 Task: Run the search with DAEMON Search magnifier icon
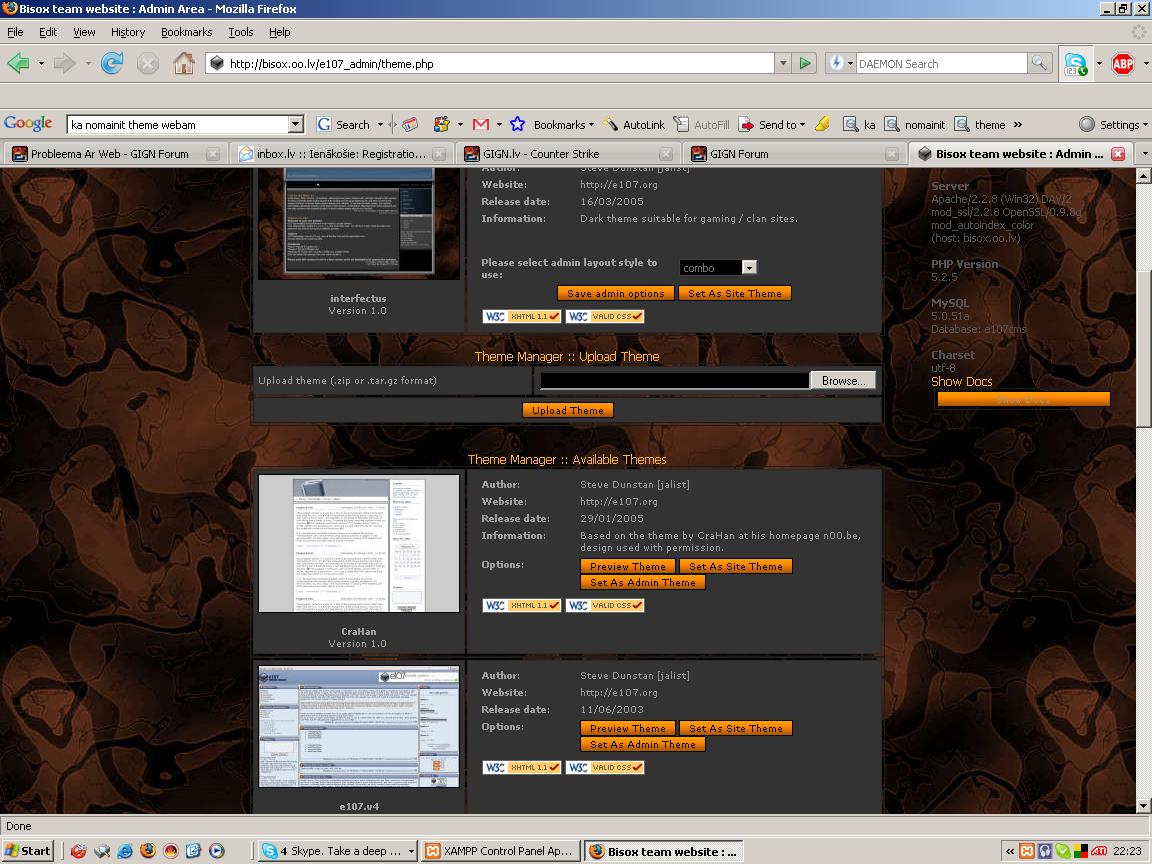click(1039, 64)
